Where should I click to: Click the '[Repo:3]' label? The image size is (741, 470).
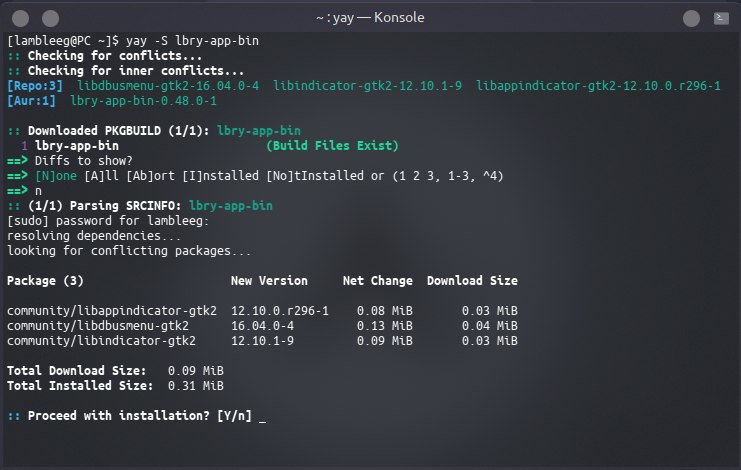pyautogui.click(x=34, y=86)
